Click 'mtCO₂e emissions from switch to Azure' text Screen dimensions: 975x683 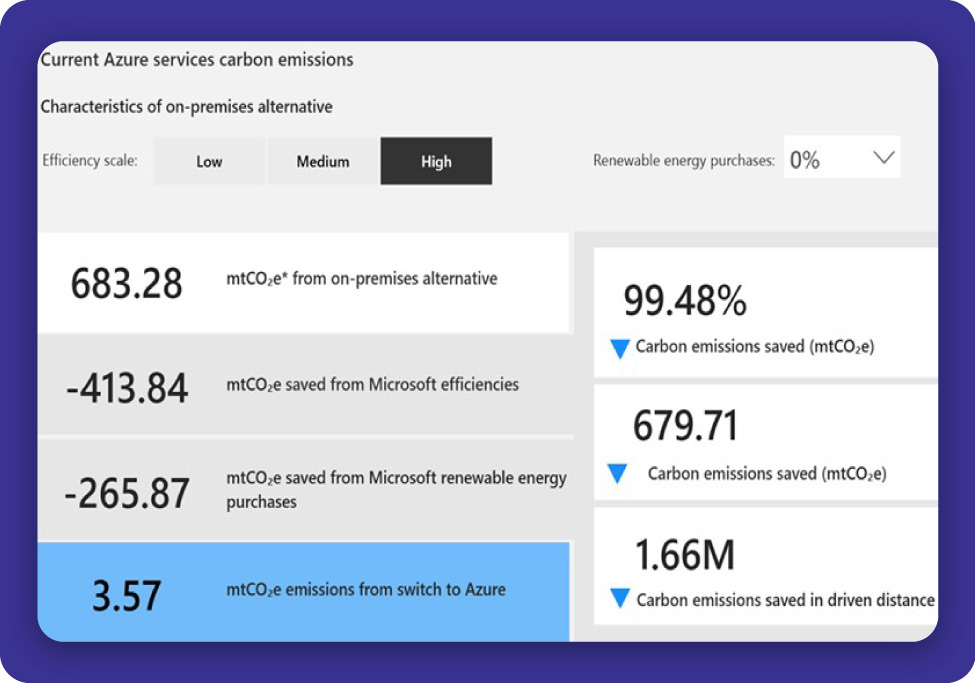click(366, 589)
